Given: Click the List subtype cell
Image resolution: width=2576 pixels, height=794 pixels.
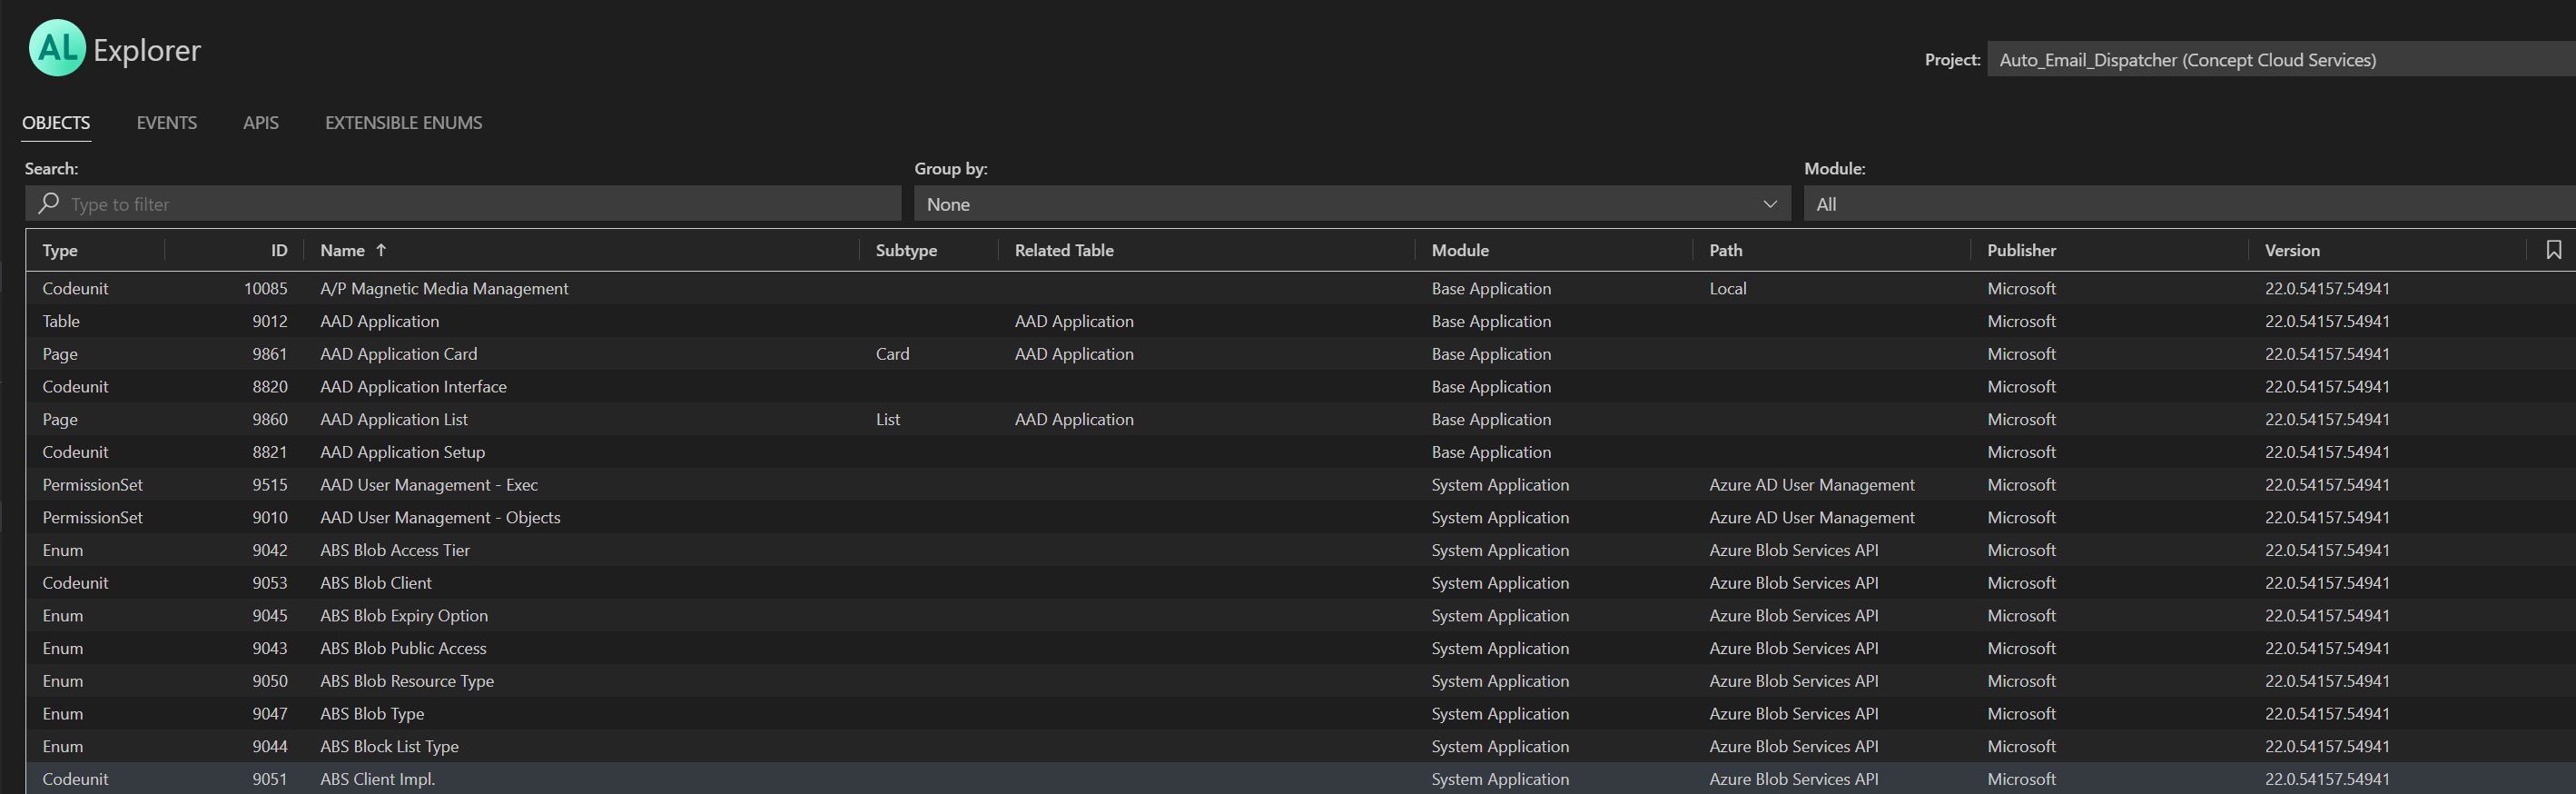Looking at the screenshot, I should [888, 420].
